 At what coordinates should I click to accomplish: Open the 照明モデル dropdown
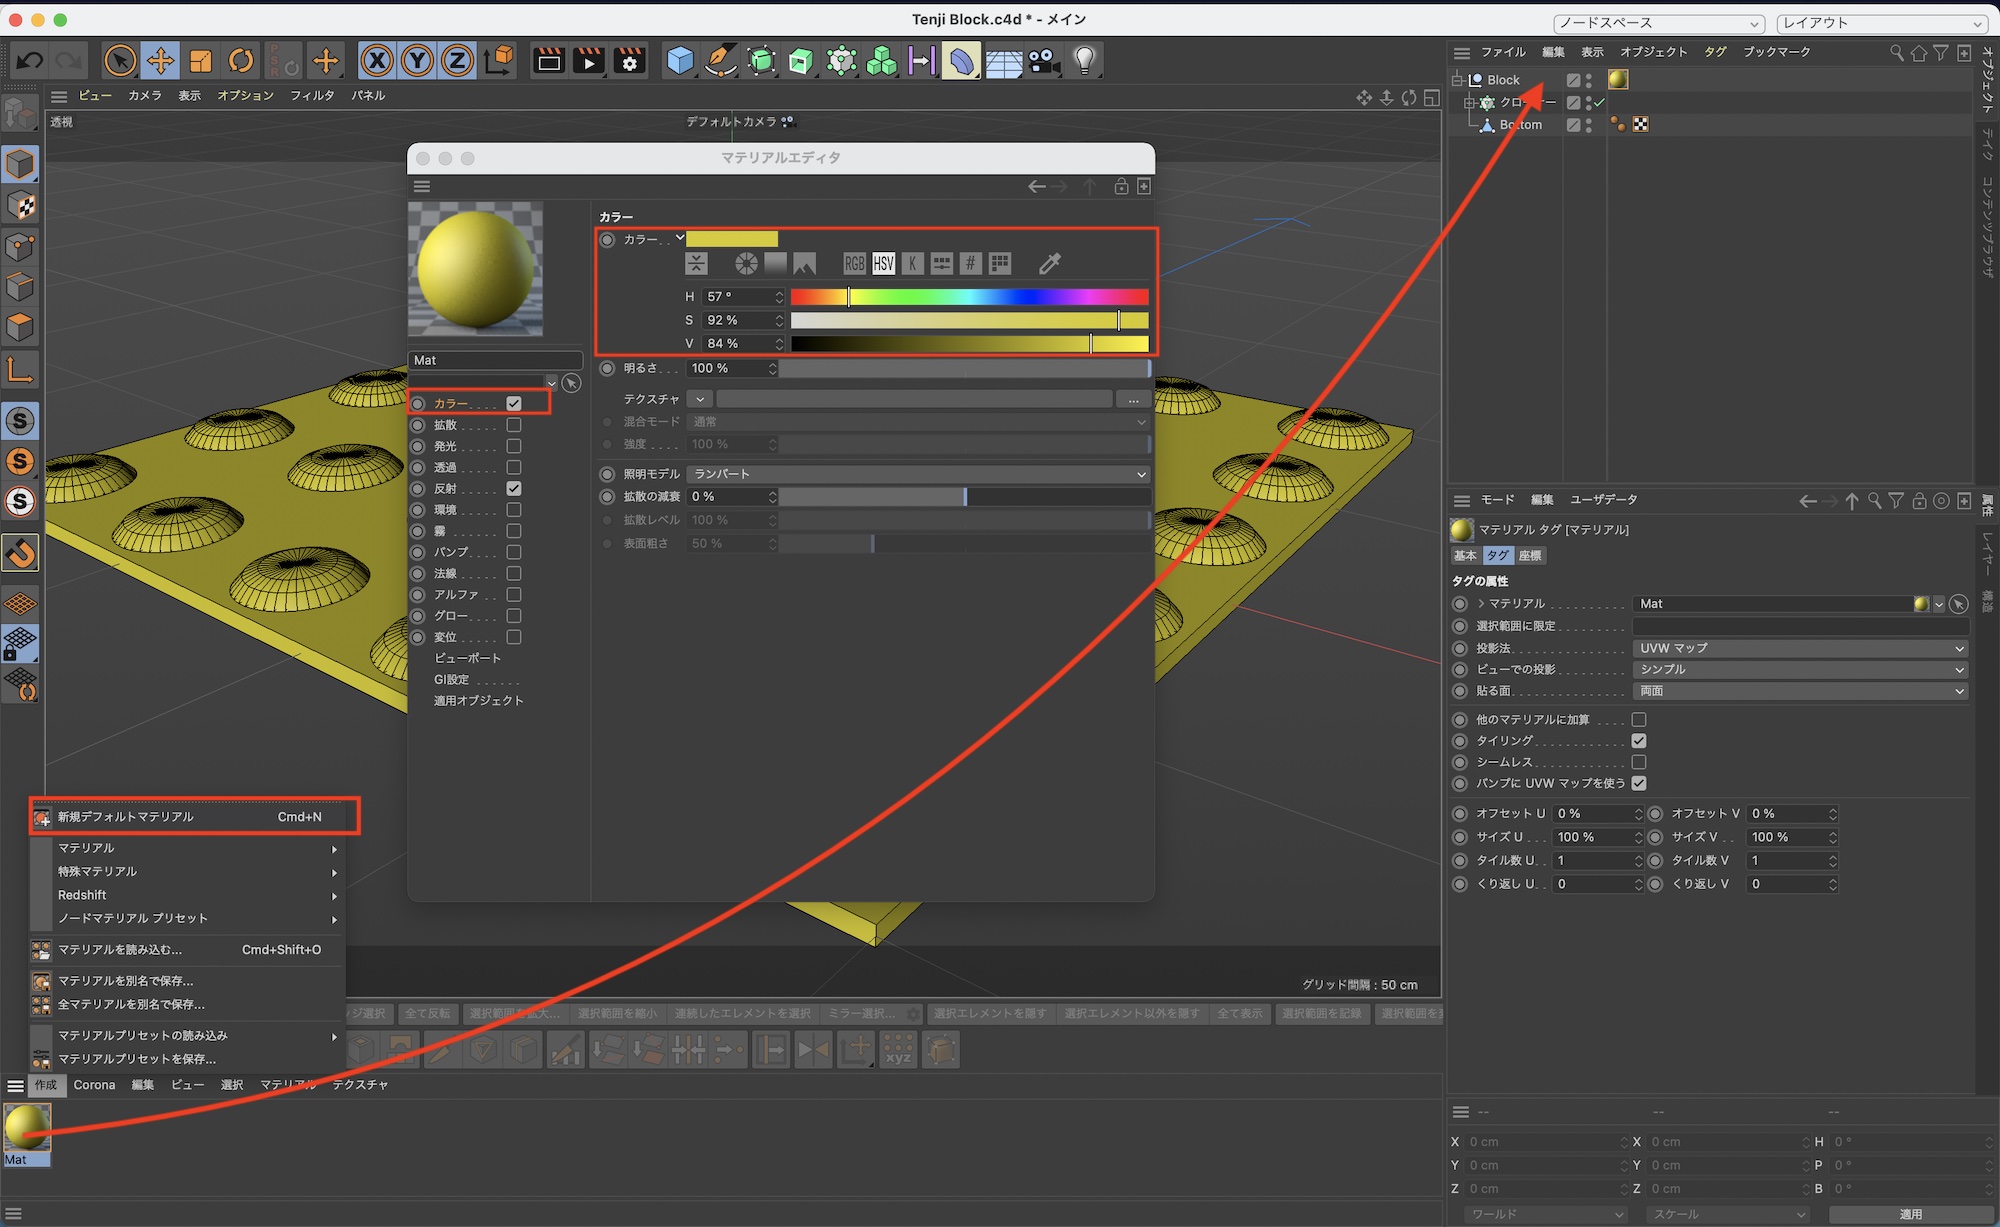pos(917,474)
